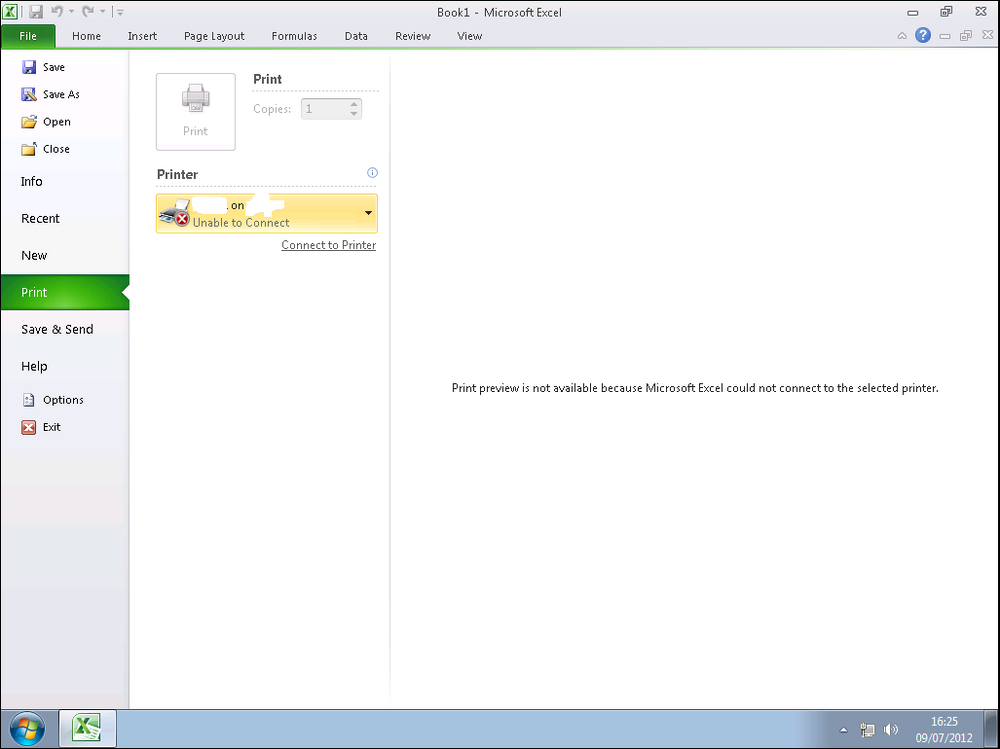Minimize the Ribbon using the caret icon

click(902, 36)
